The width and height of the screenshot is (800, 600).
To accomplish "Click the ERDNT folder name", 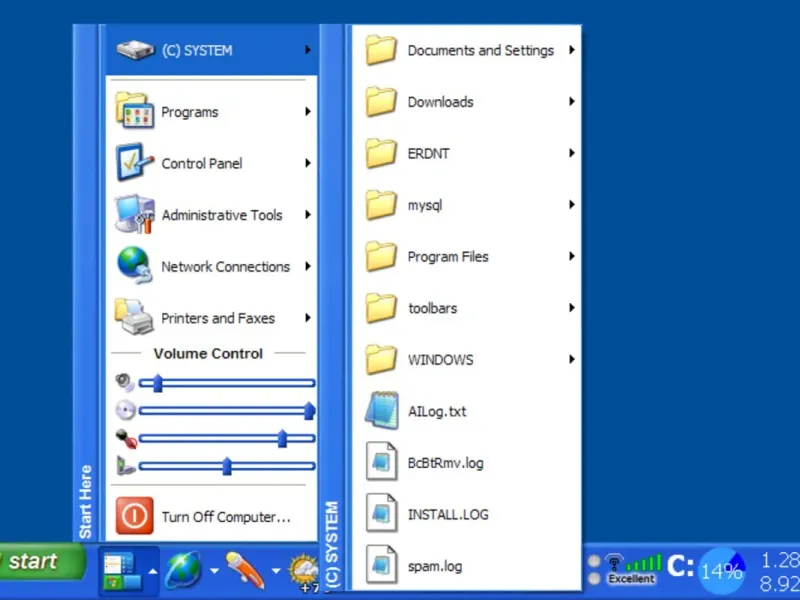I will click(428, 153).
